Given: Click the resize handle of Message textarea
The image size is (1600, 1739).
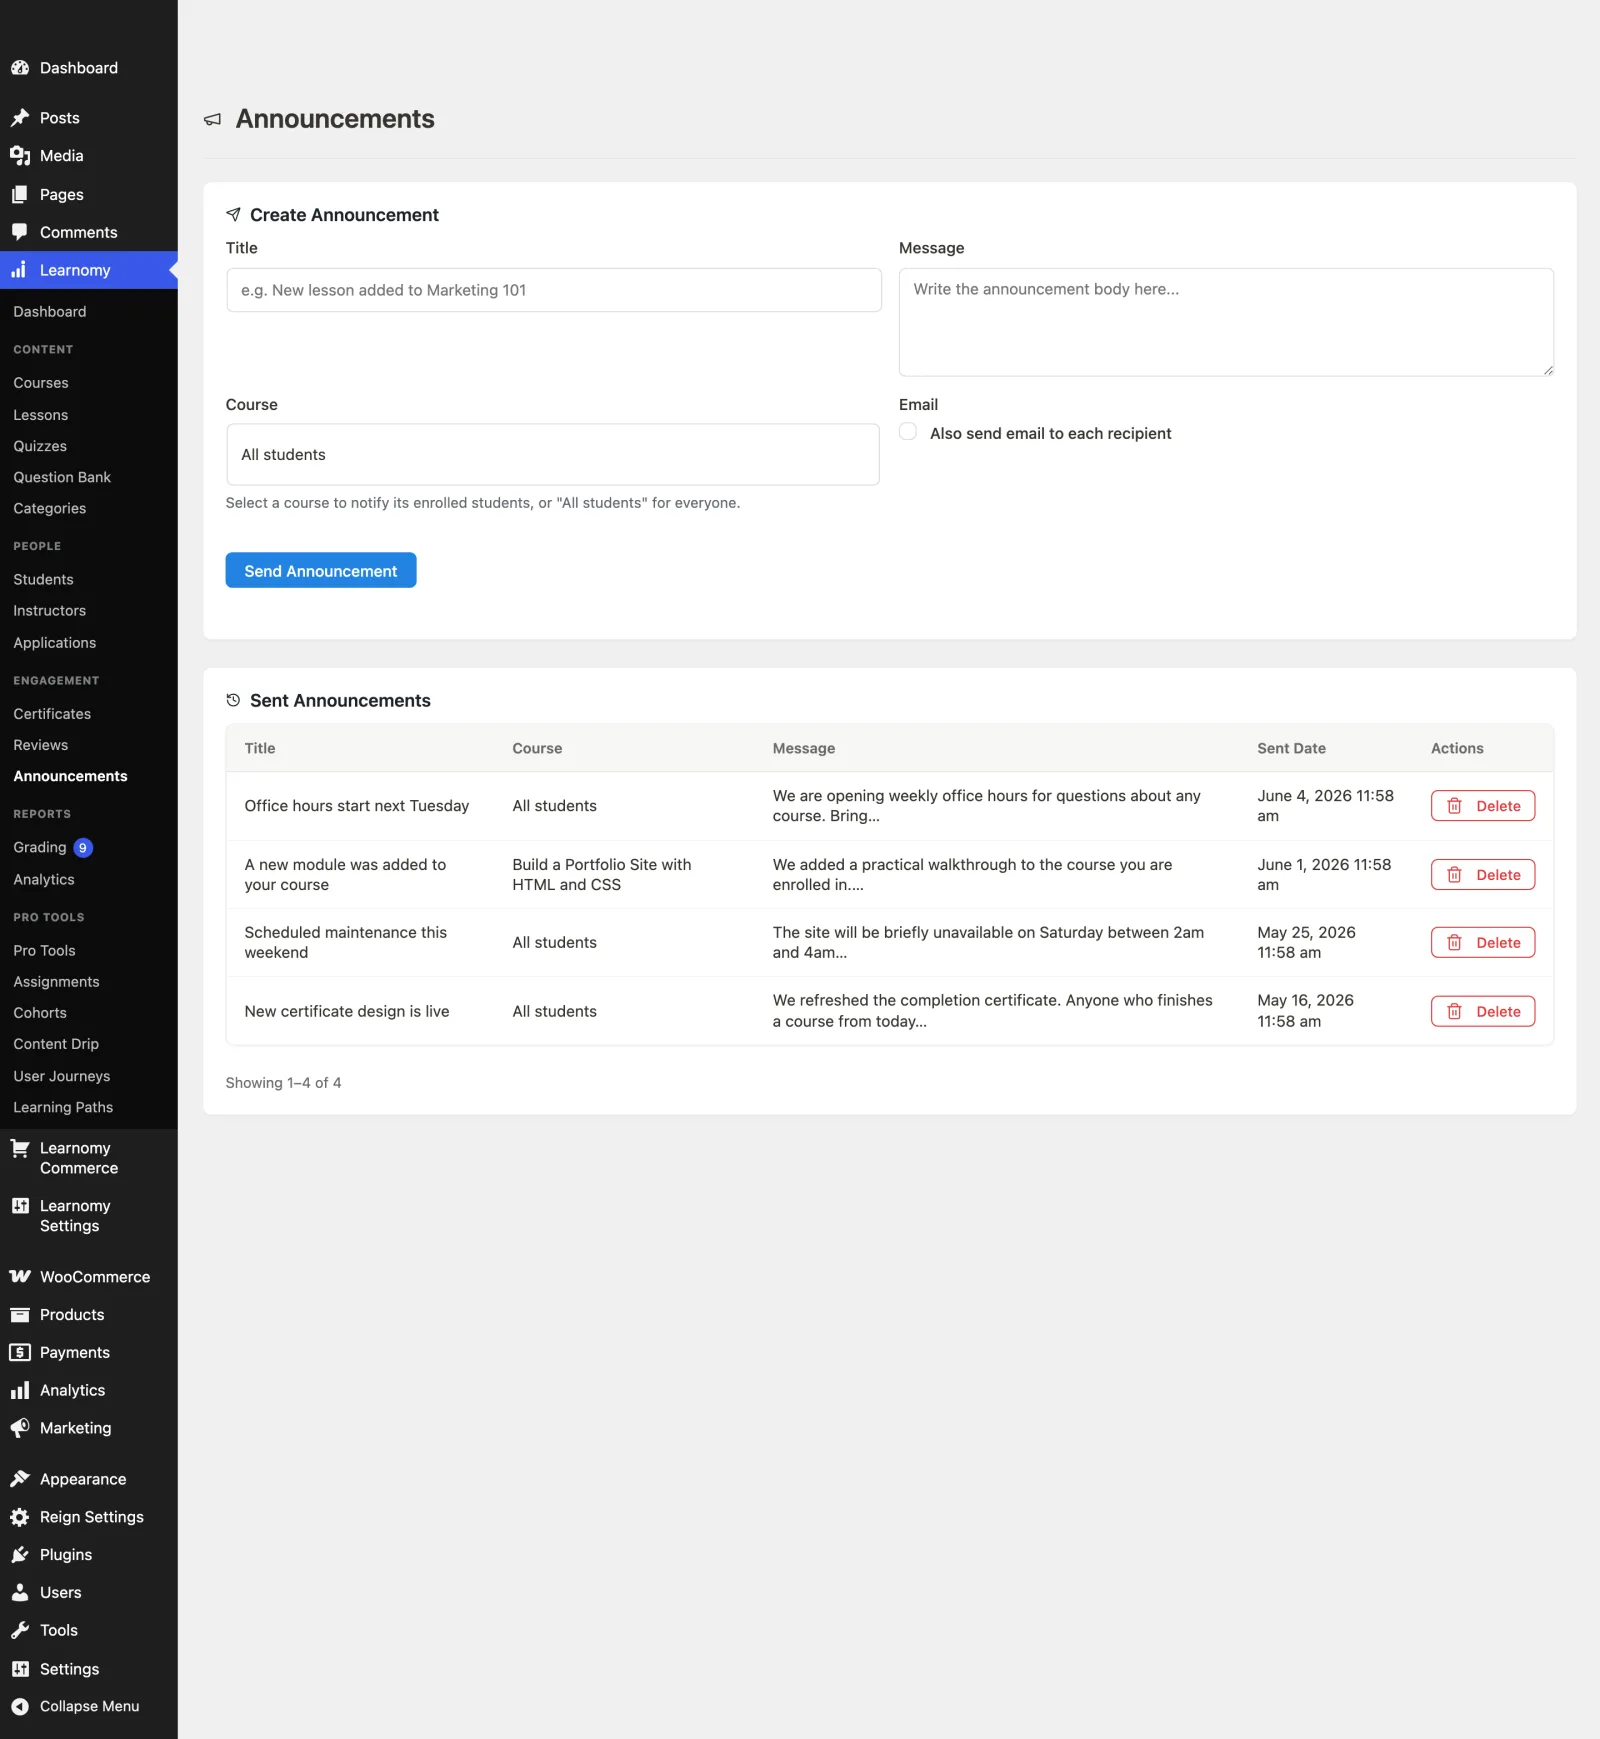Looking at the screenshot, I should tap(1547, 370).
